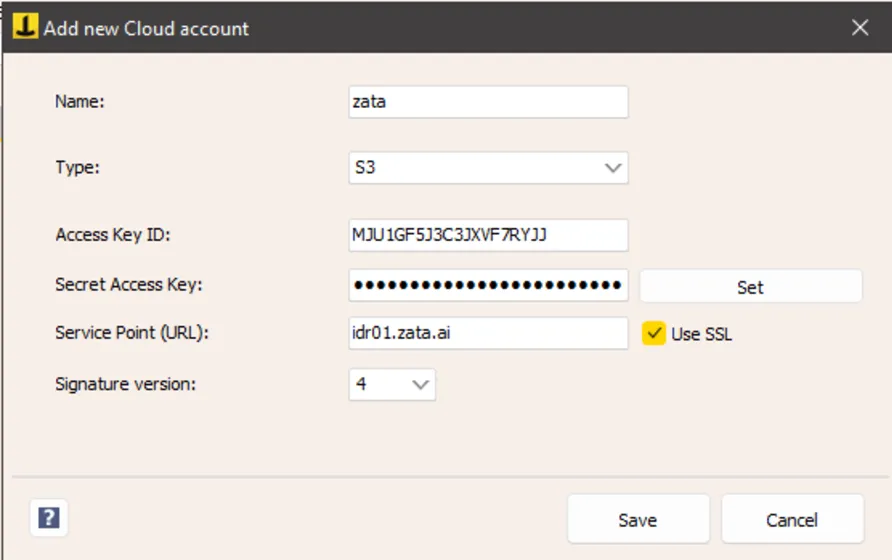Image resolution: width=892 pixels, height=560 pixels.
Task: Click the Secret Access Key: label
Action: (x=129, y=285)
